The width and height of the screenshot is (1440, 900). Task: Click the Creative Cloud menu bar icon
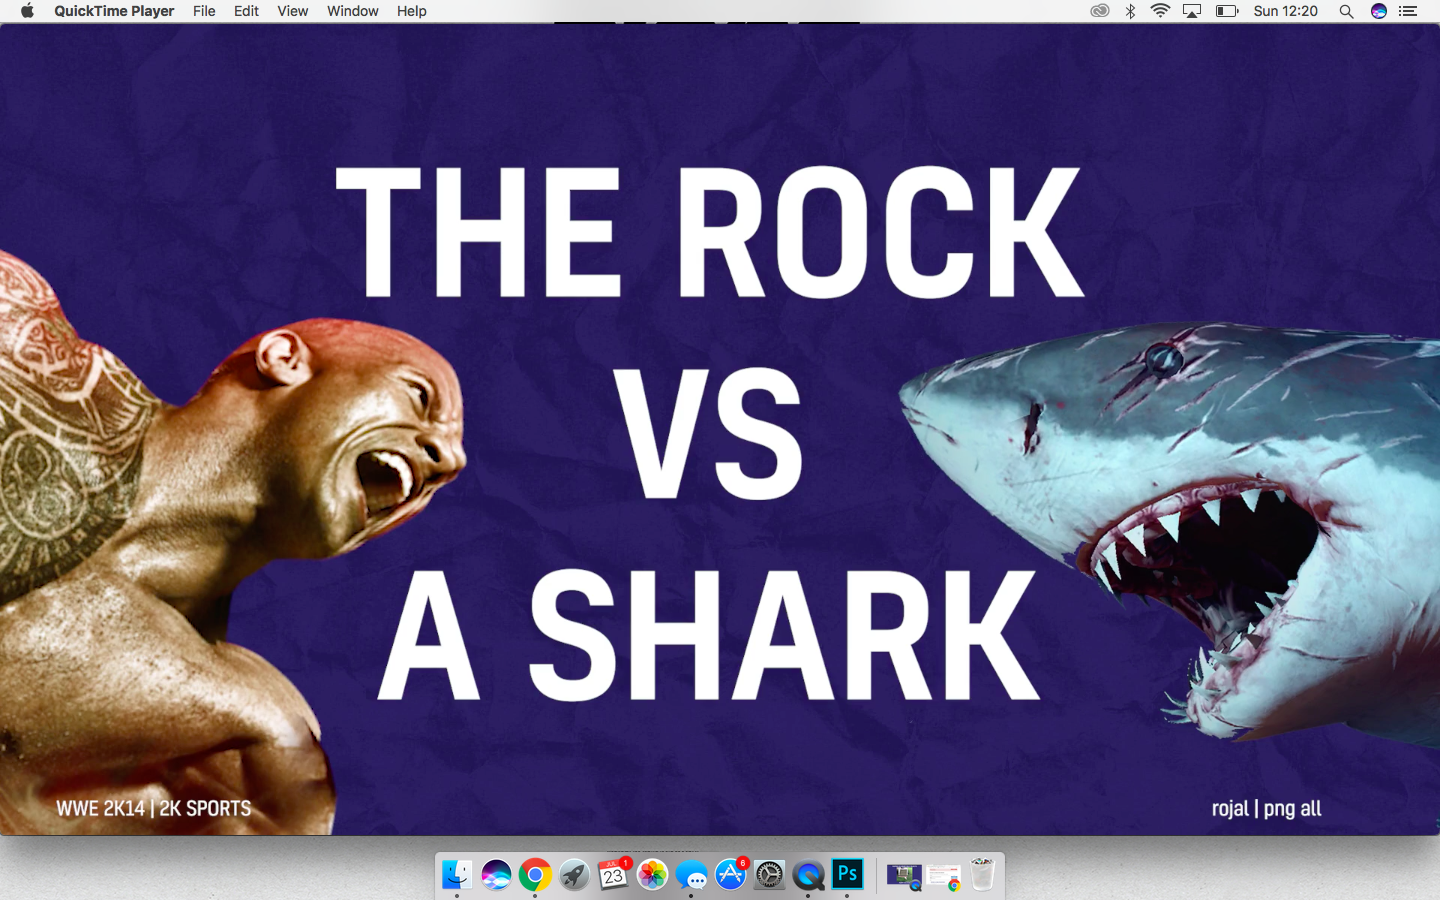[1100, 11]
